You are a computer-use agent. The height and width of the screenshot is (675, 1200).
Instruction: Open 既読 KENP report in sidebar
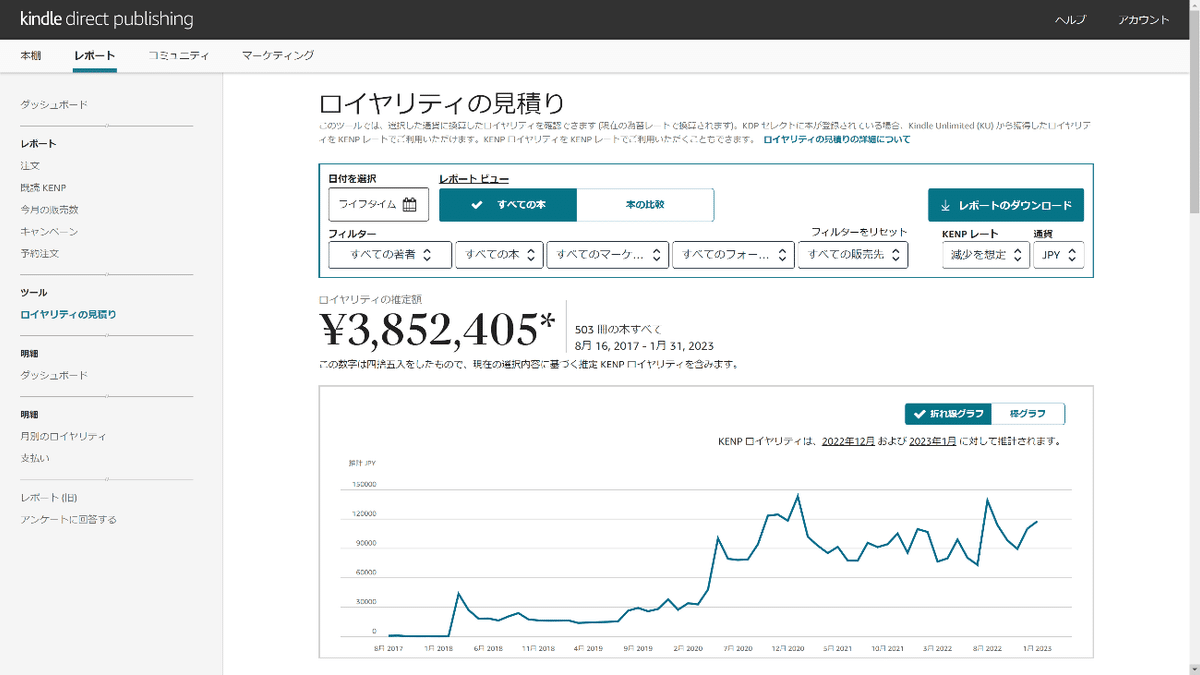pos(43,188)
